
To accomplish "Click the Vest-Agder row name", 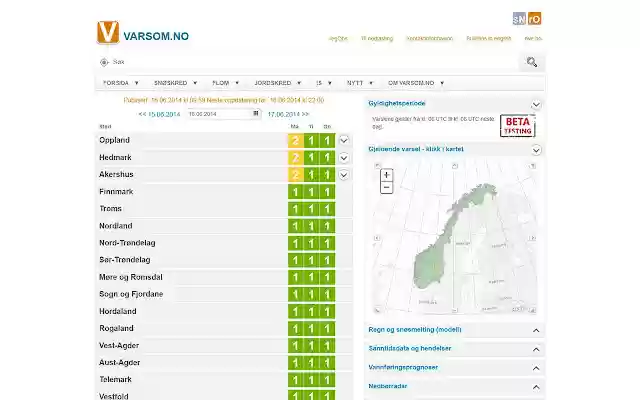I will coord(119,345).
